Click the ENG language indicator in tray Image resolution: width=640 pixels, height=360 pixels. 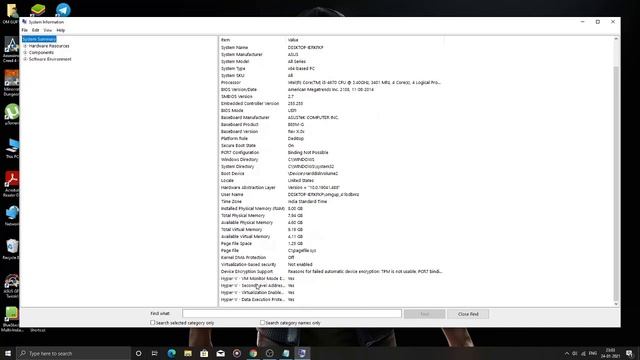[593, 353]
